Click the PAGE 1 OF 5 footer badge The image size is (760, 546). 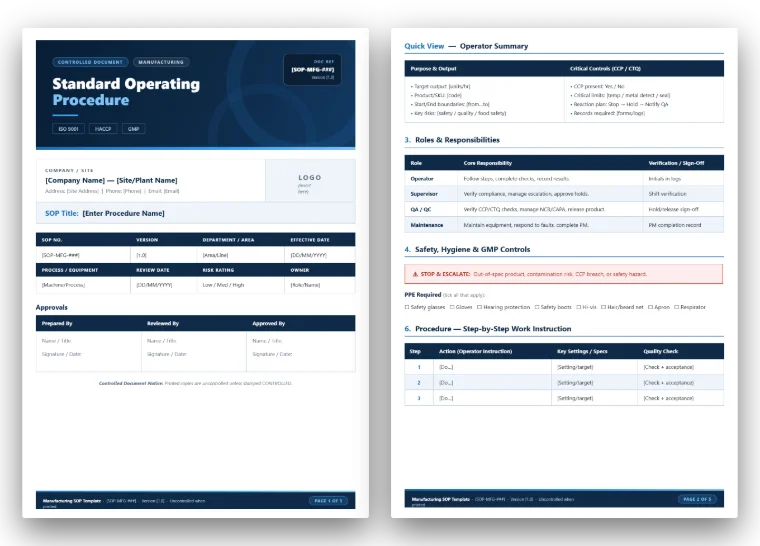coord(328,501)
